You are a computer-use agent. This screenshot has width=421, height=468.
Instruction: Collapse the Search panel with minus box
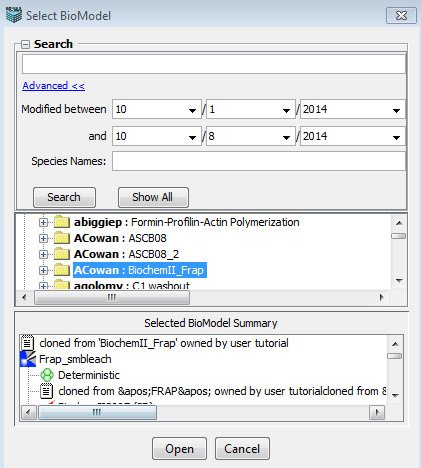point(25,44)
